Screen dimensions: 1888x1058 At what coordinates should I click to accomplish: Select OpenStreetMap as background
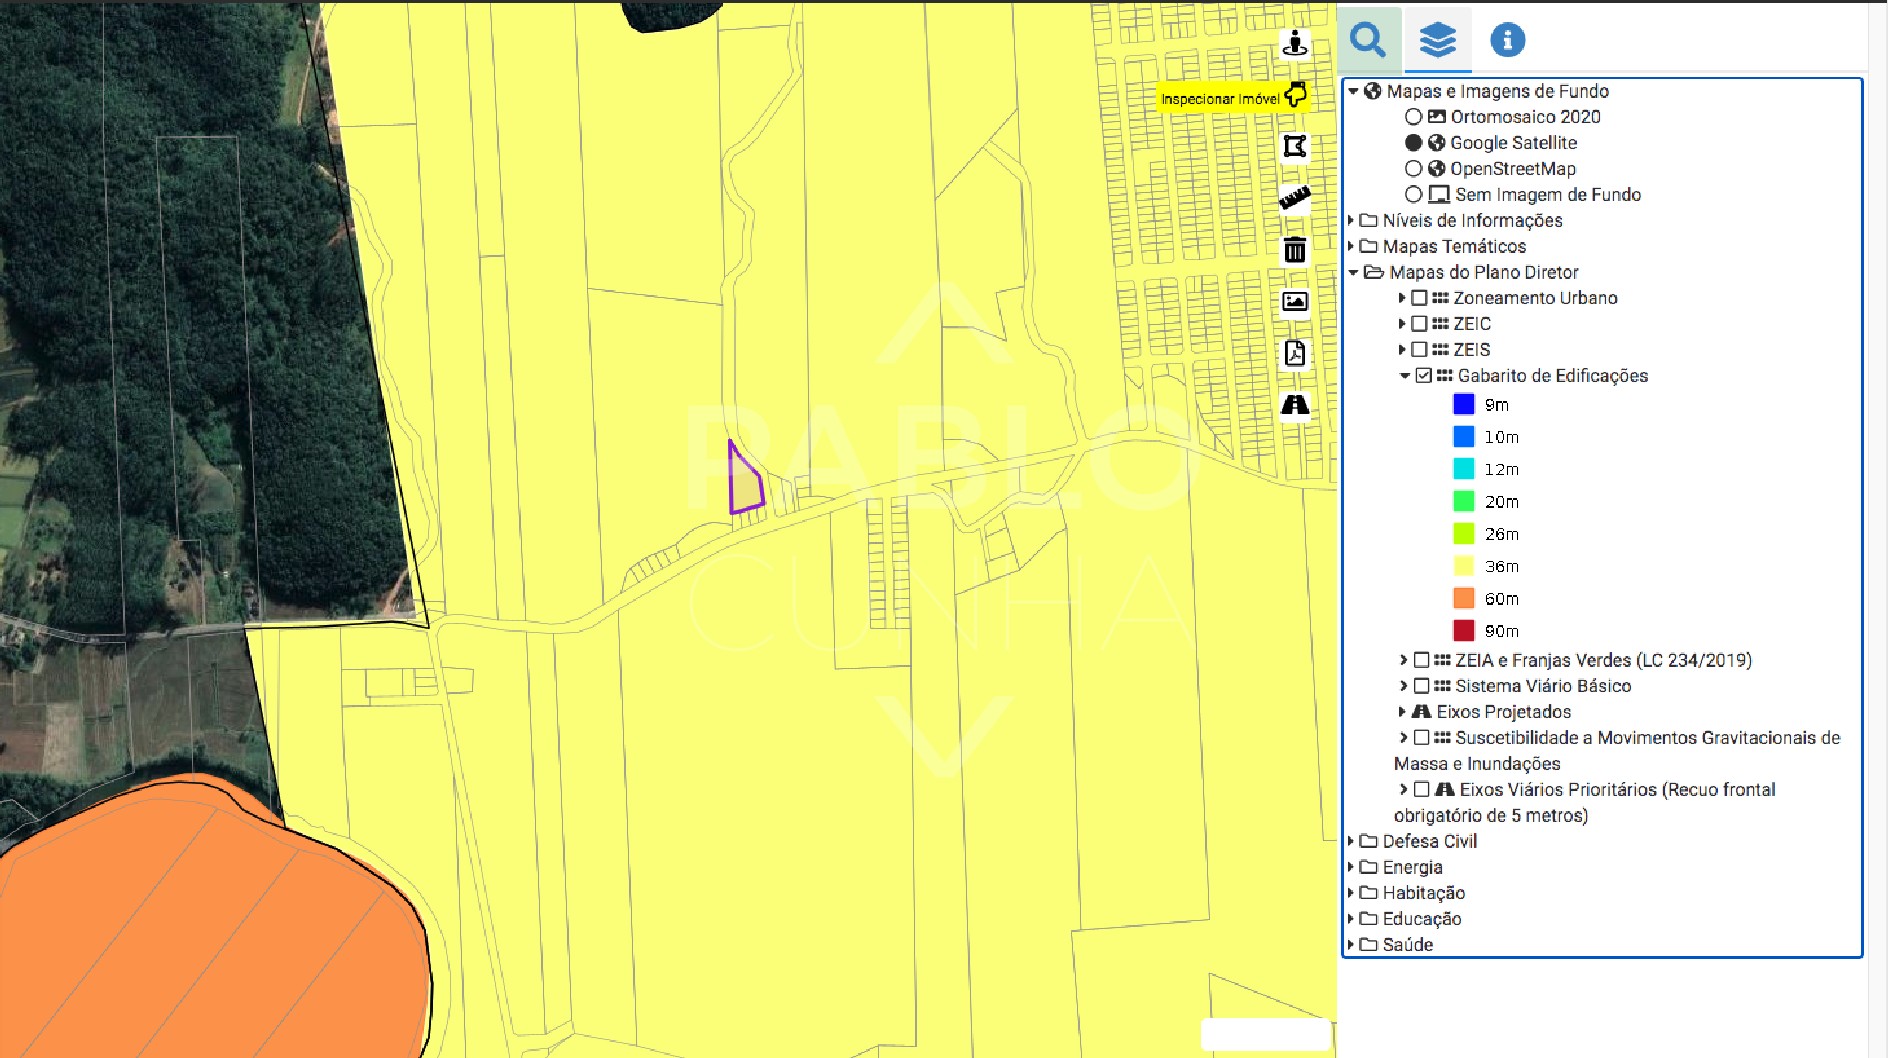[1413, 169]
